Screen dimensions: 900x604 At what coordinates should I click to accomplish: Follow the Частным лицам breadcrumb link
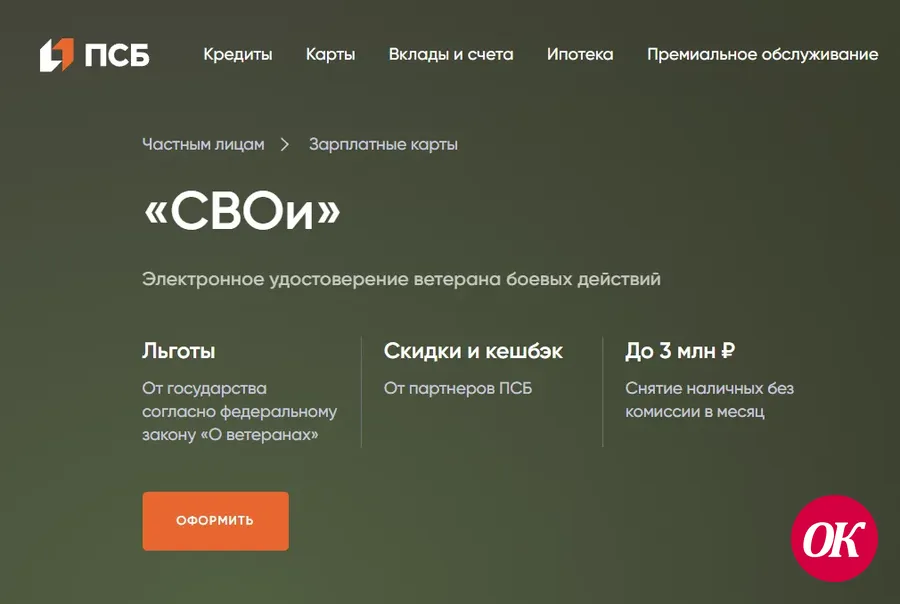[203, 144]
